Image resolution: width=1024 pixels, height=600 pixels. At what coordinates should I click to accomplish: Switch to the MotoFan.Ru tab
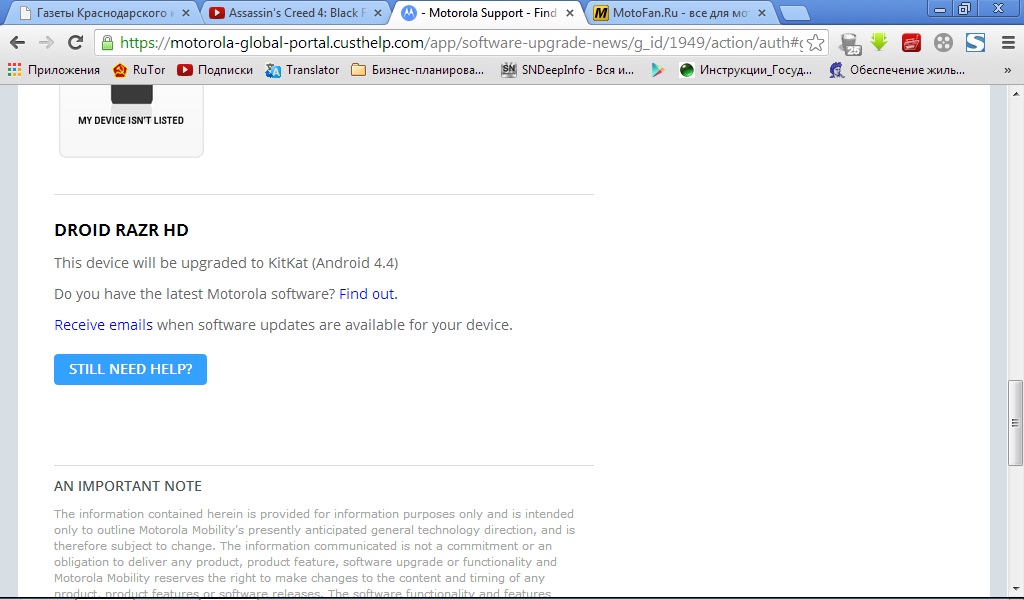coord(681,12)
